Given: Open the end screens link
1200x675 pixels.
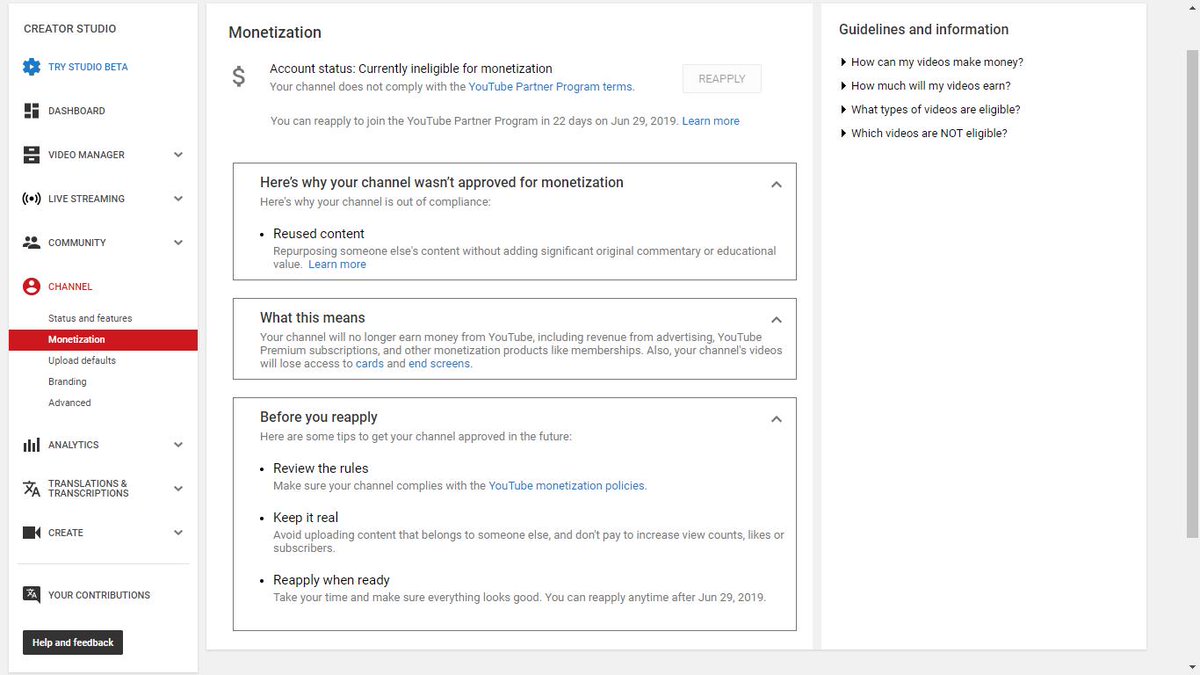Looking at the screenshot, I should (439, 364).
